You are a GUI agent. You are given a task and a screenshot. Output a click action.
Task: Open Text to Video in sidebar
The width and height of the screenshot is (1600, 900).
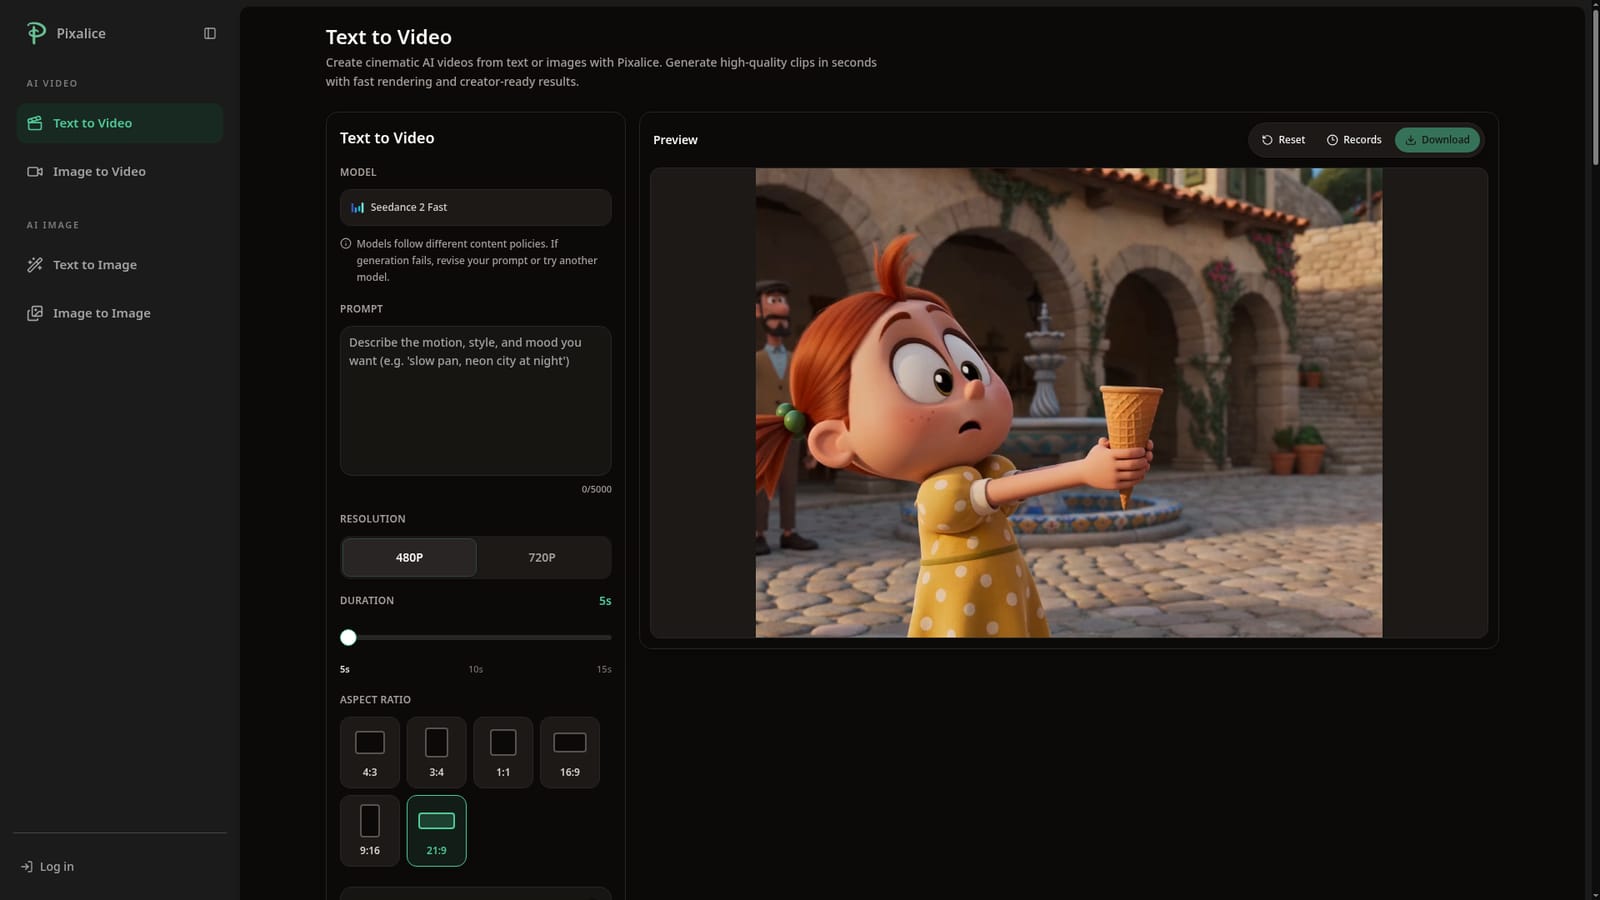coord(120,123)
